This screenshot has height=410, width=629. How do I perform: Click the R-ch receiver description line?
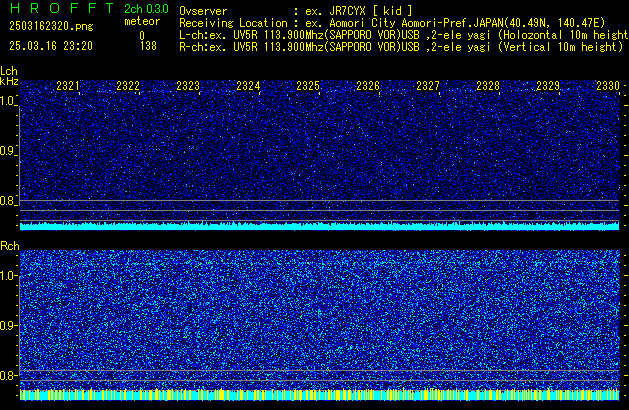(401, 47)
